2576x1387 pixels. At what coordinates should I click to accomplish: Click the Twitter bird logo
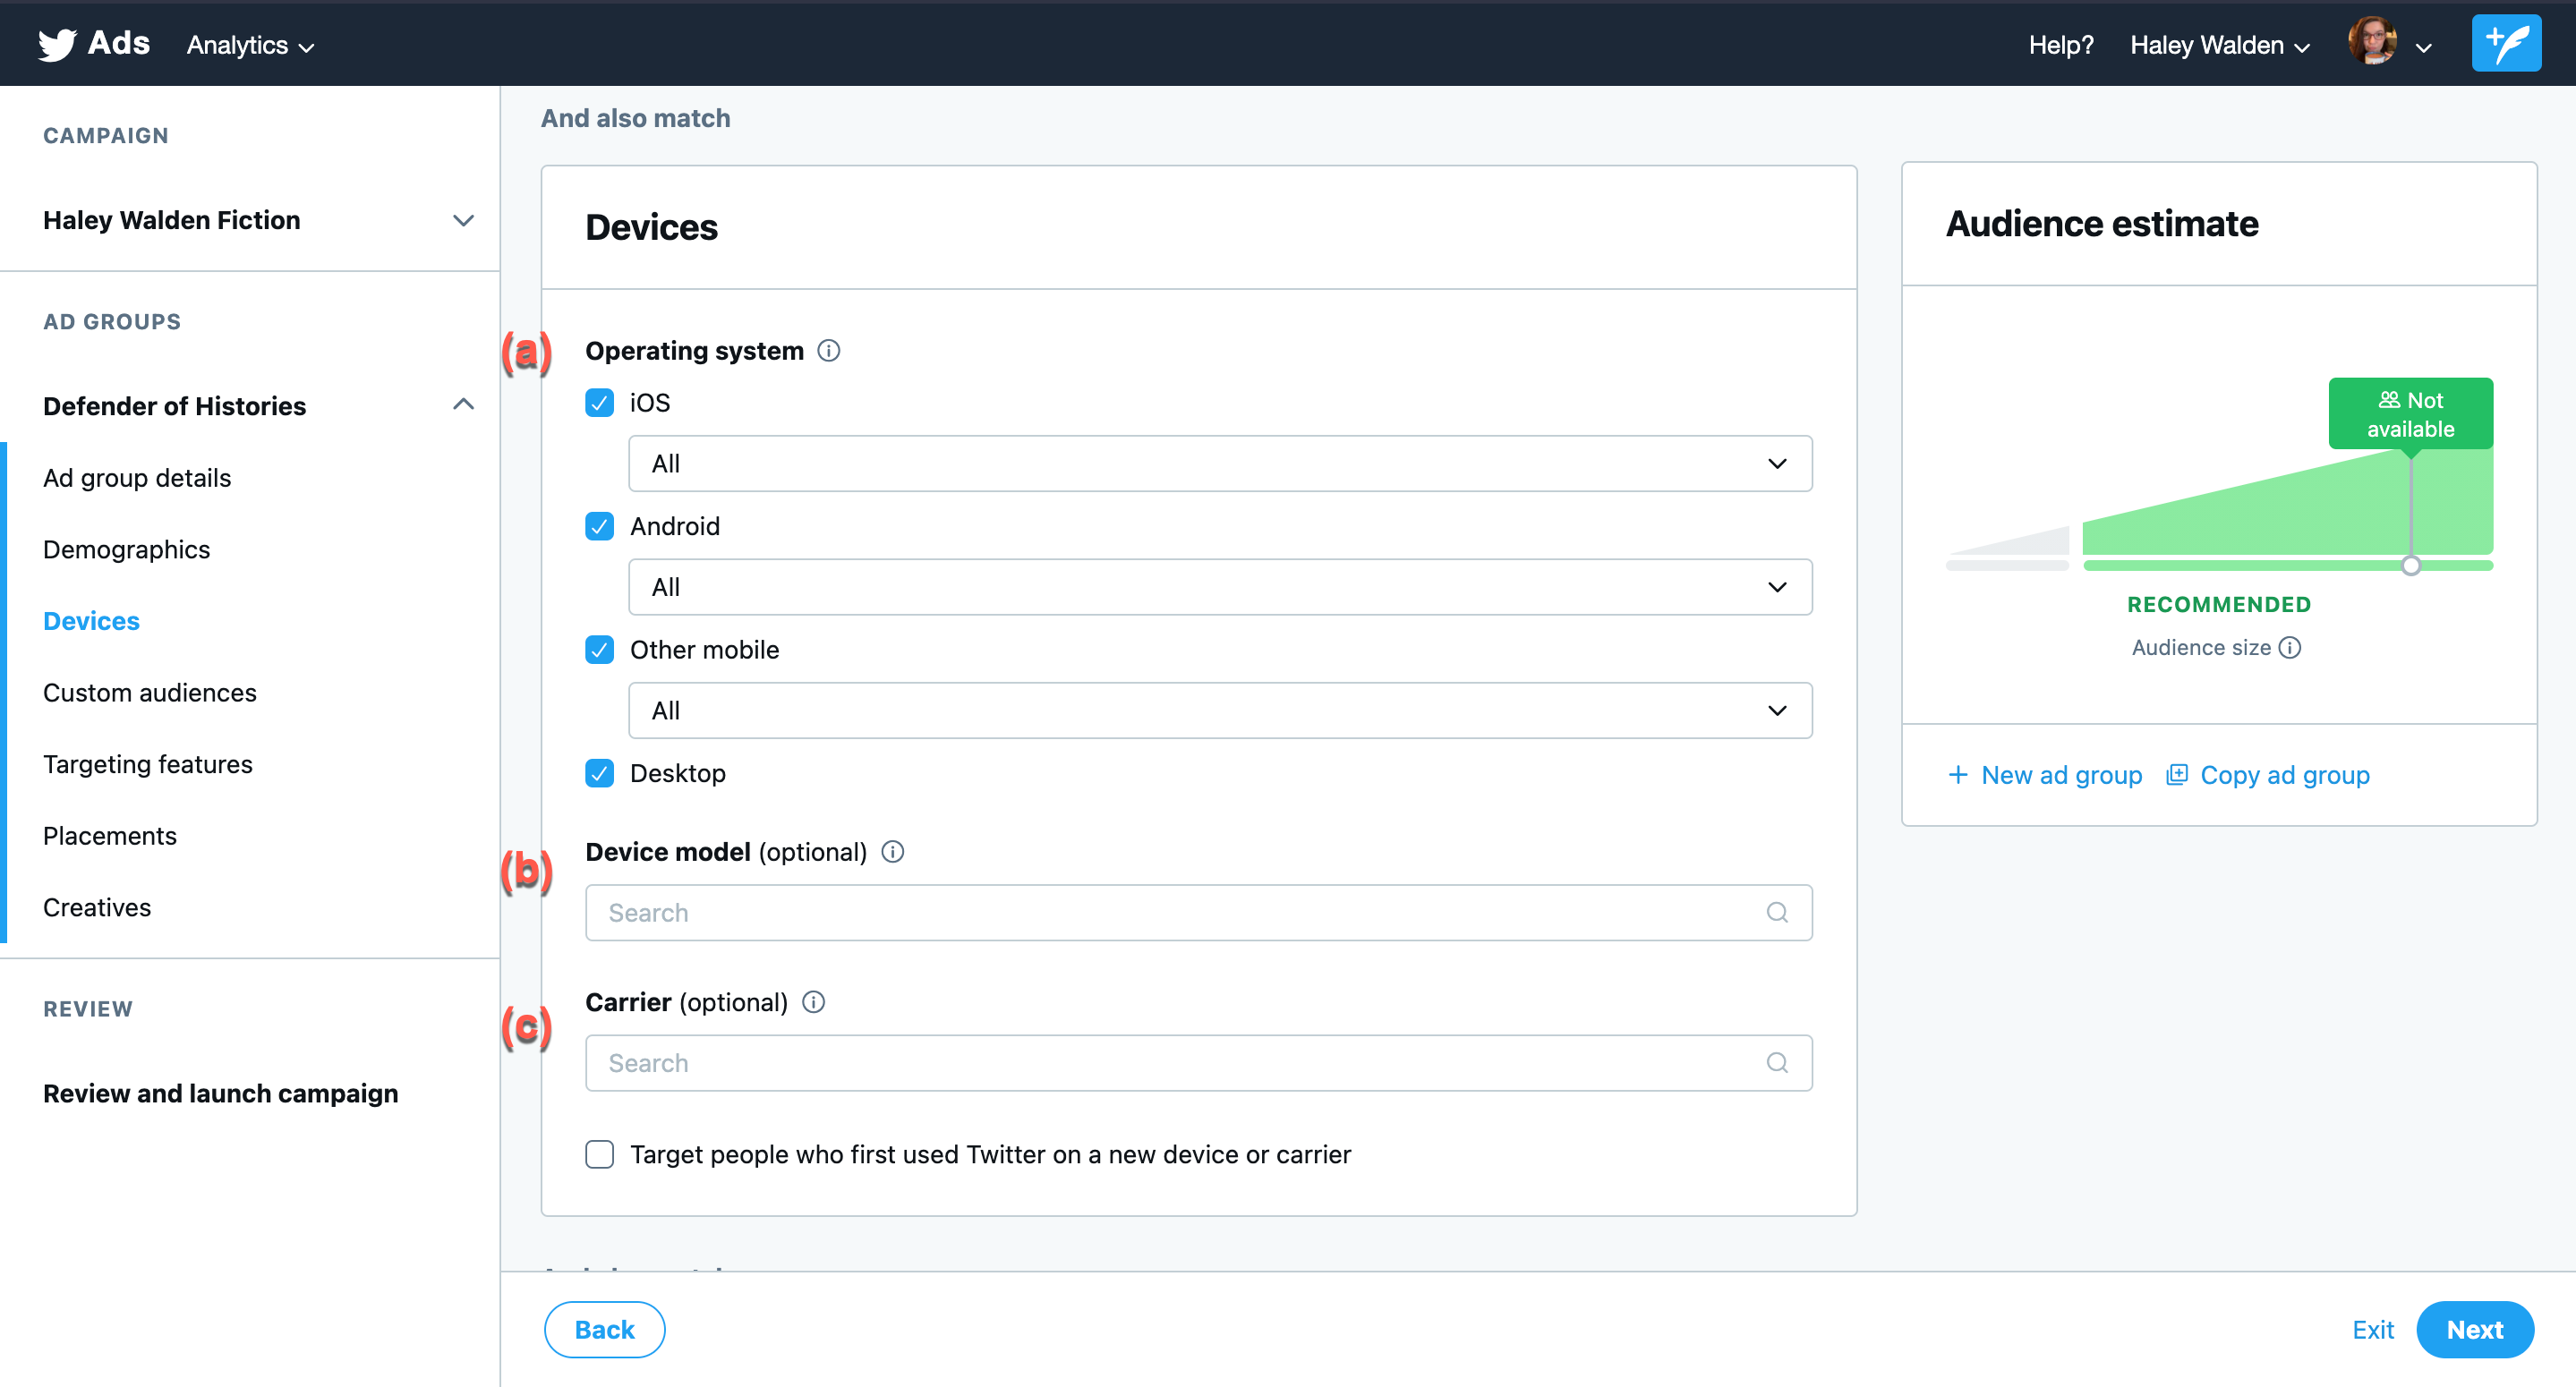[57, 44]
